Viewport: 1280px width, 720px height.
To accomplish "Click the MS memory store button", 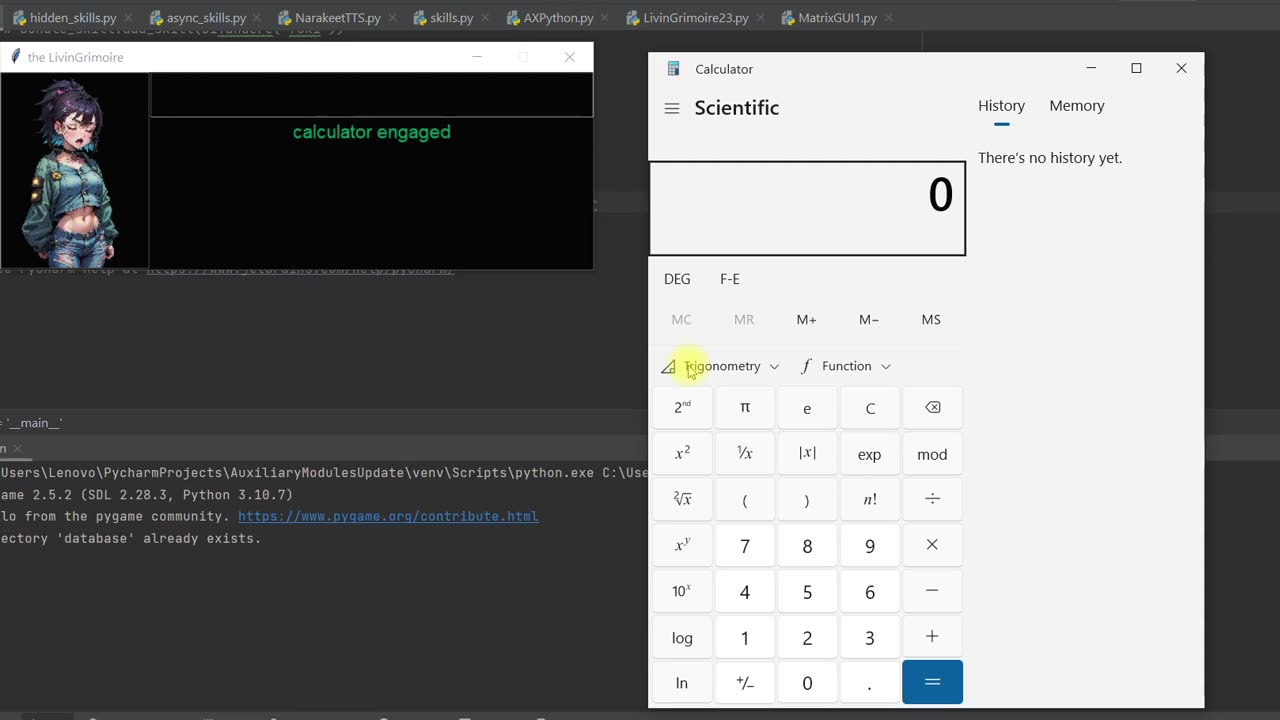I will tap(932, 320).
